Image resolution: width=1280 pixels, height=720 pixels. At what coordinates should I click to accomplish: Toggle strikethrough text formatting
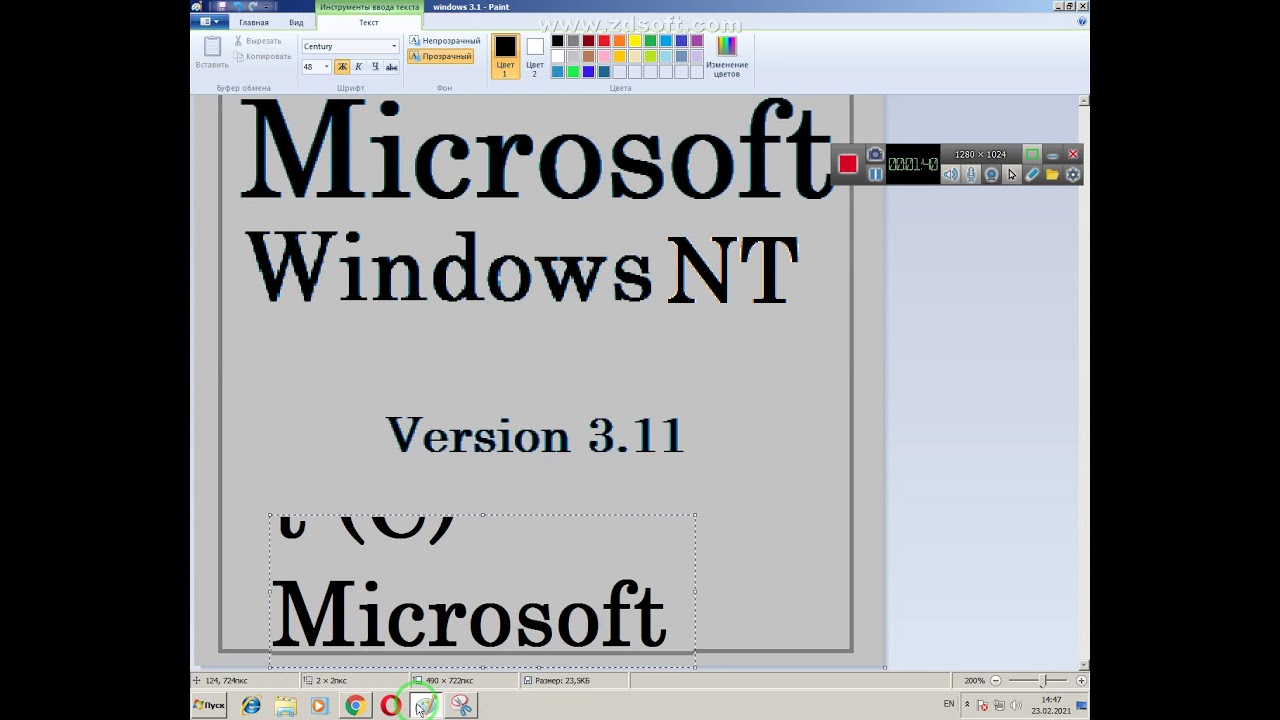point(391,67)
